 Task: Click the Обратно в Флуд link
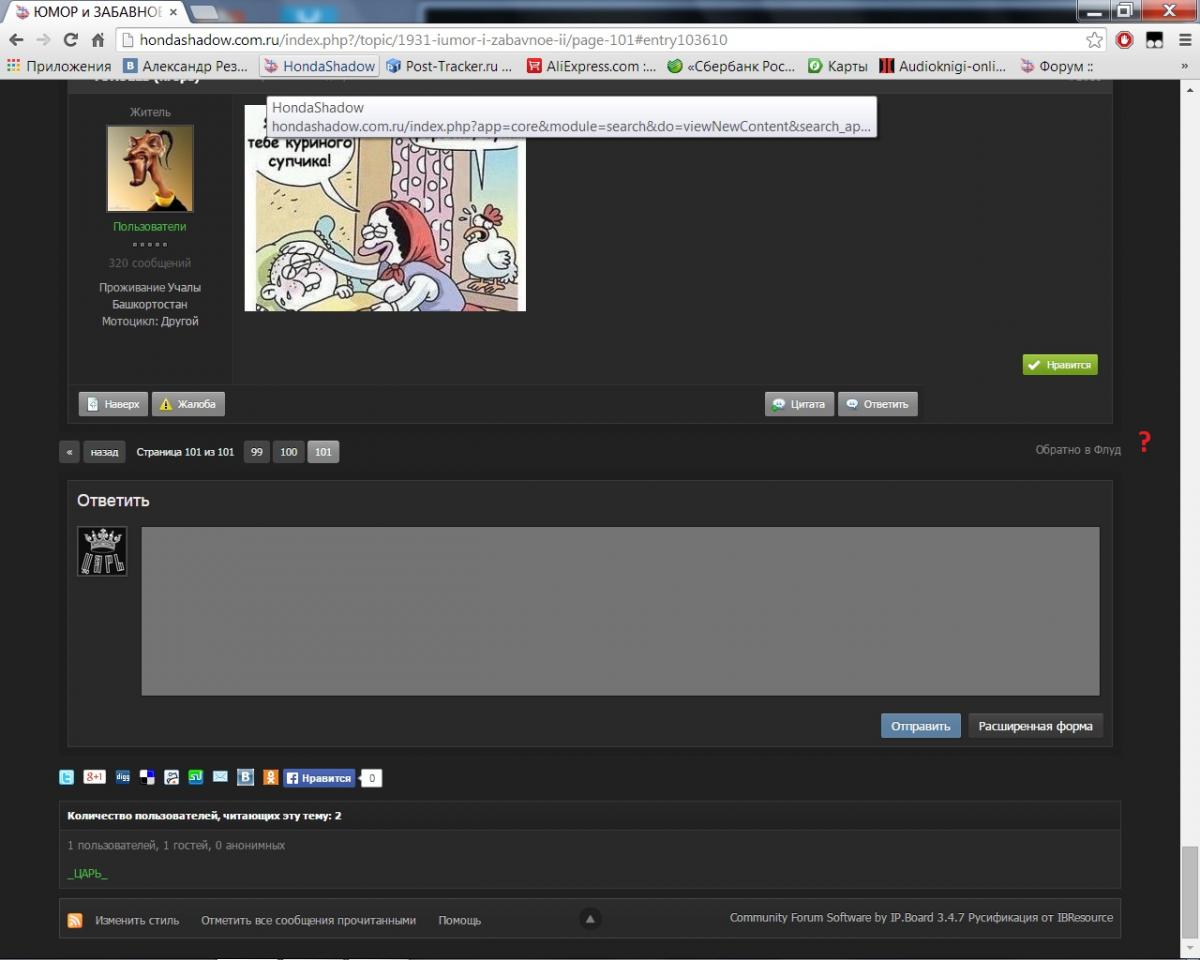pos(1078,450)
